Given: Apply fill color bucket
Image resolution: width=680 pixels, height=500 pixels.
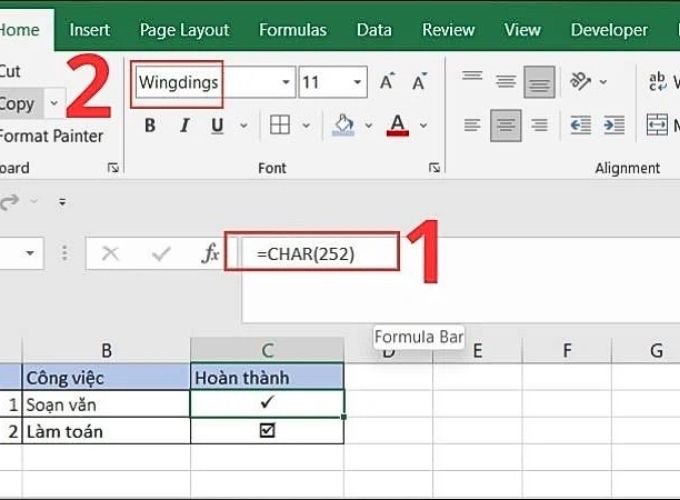Looking at the screenshot, I should click(x=344, y=125).
